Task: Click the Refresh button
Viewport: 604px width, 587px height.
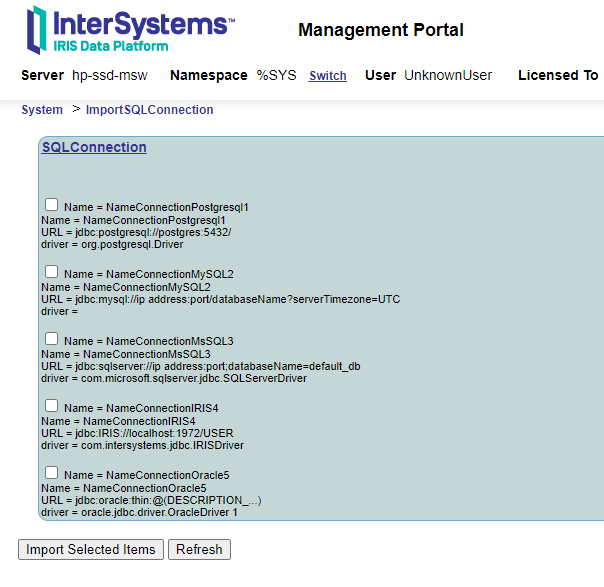Action: [200, 549]
